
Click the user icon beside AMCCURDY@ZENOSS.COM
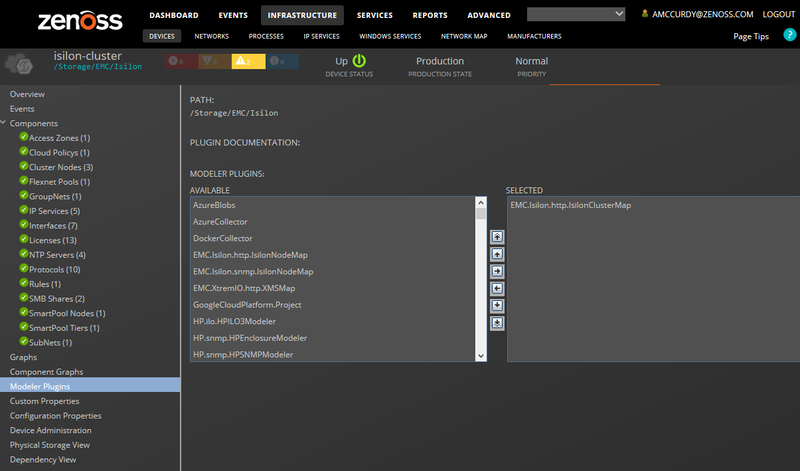tap(645, 14)
